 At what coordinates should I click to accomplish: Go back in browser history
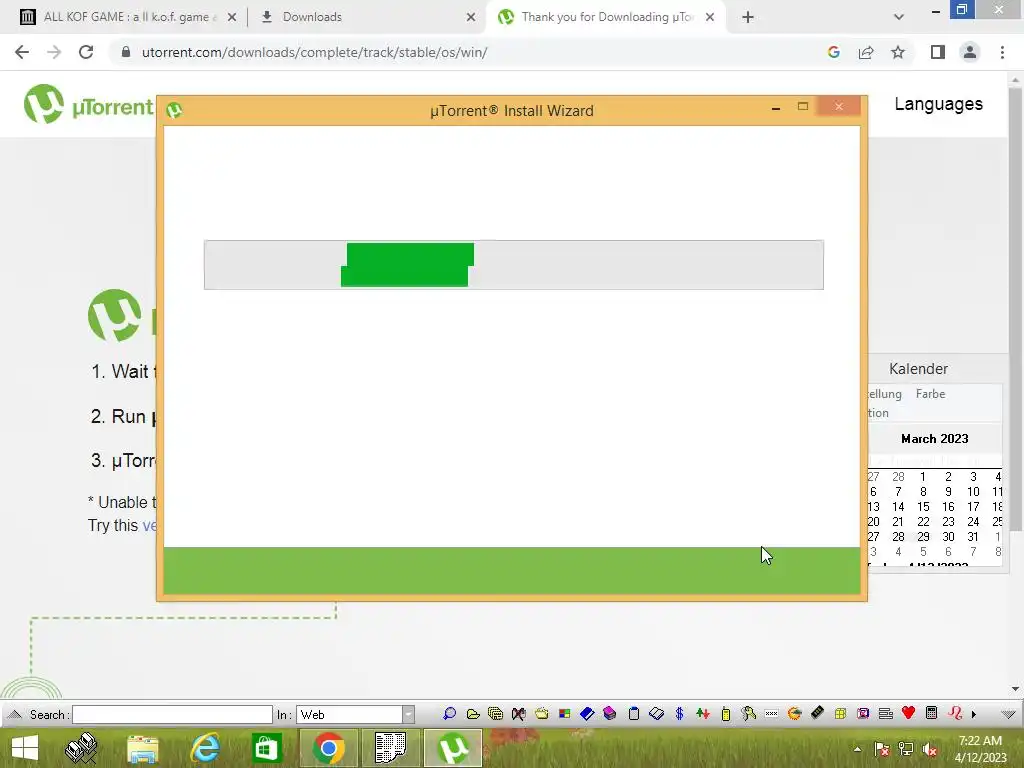22,52
